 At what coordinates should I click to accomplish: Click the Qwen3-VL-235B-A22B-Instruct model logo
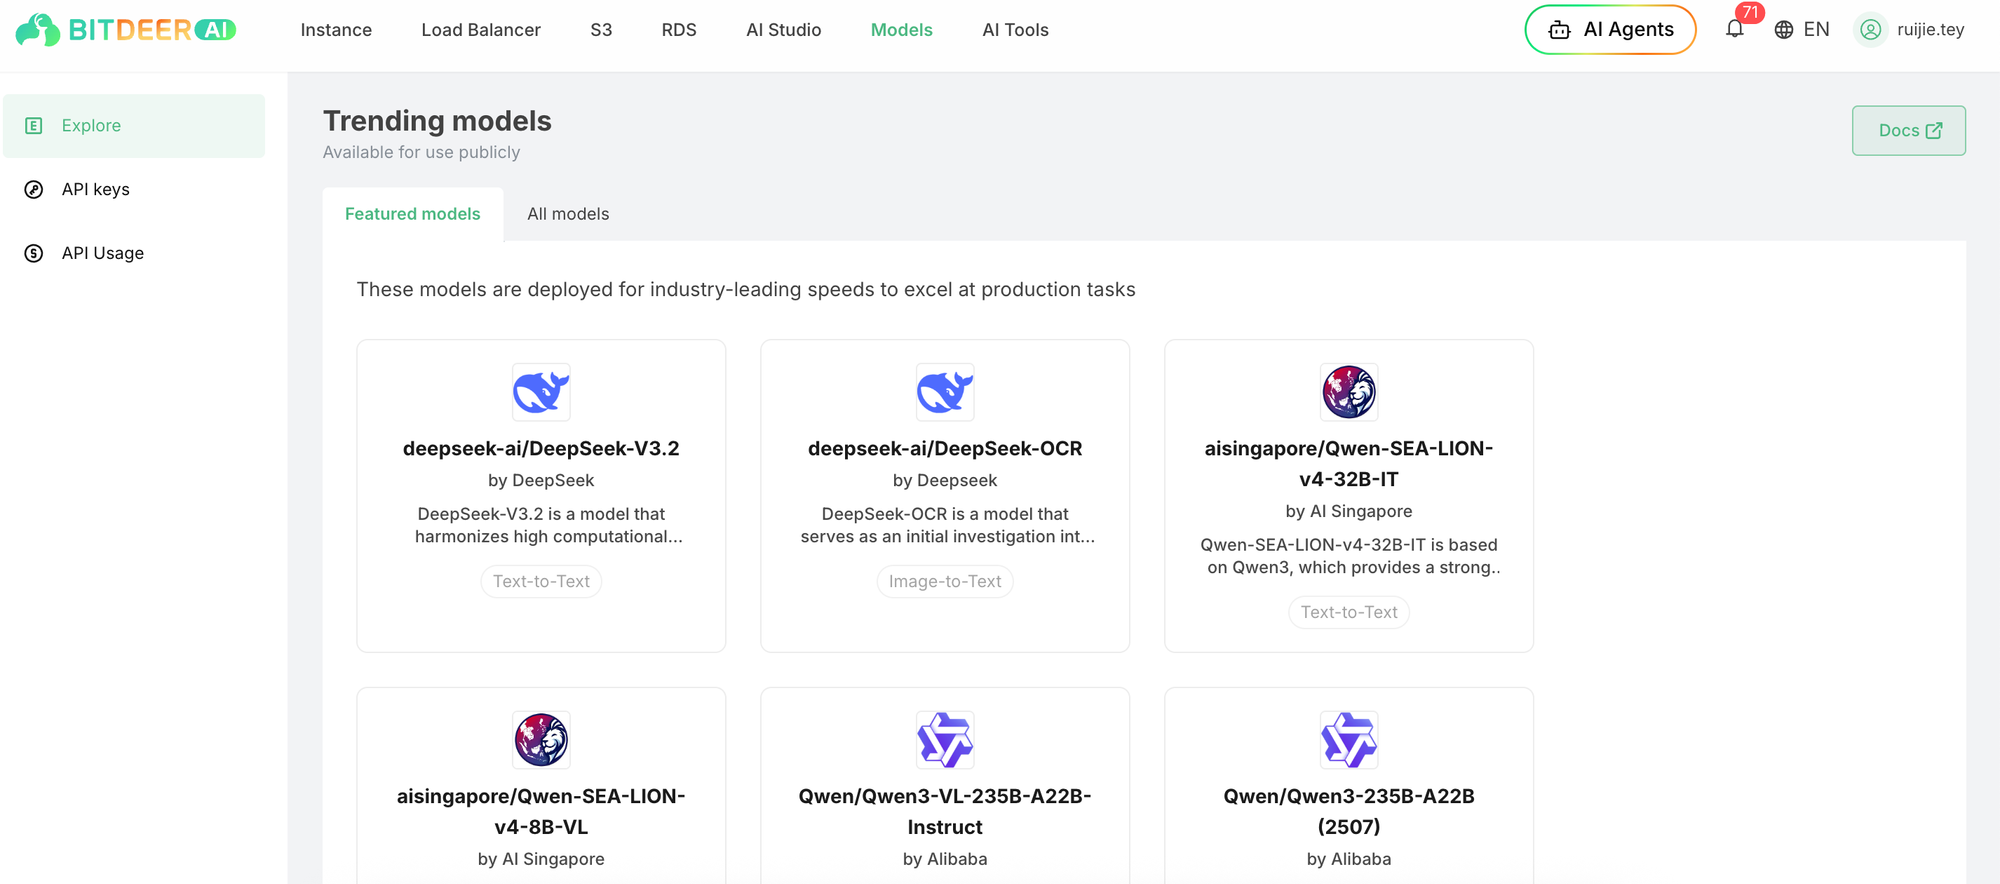tap(945, 740)
